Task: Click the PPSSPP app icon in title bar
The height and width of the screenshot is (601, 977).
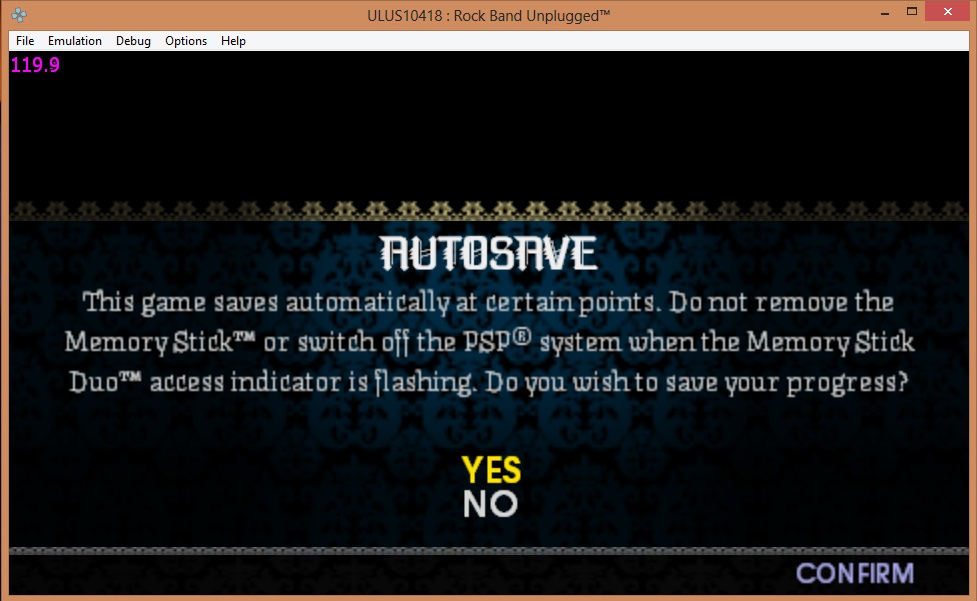Action: 19,15
